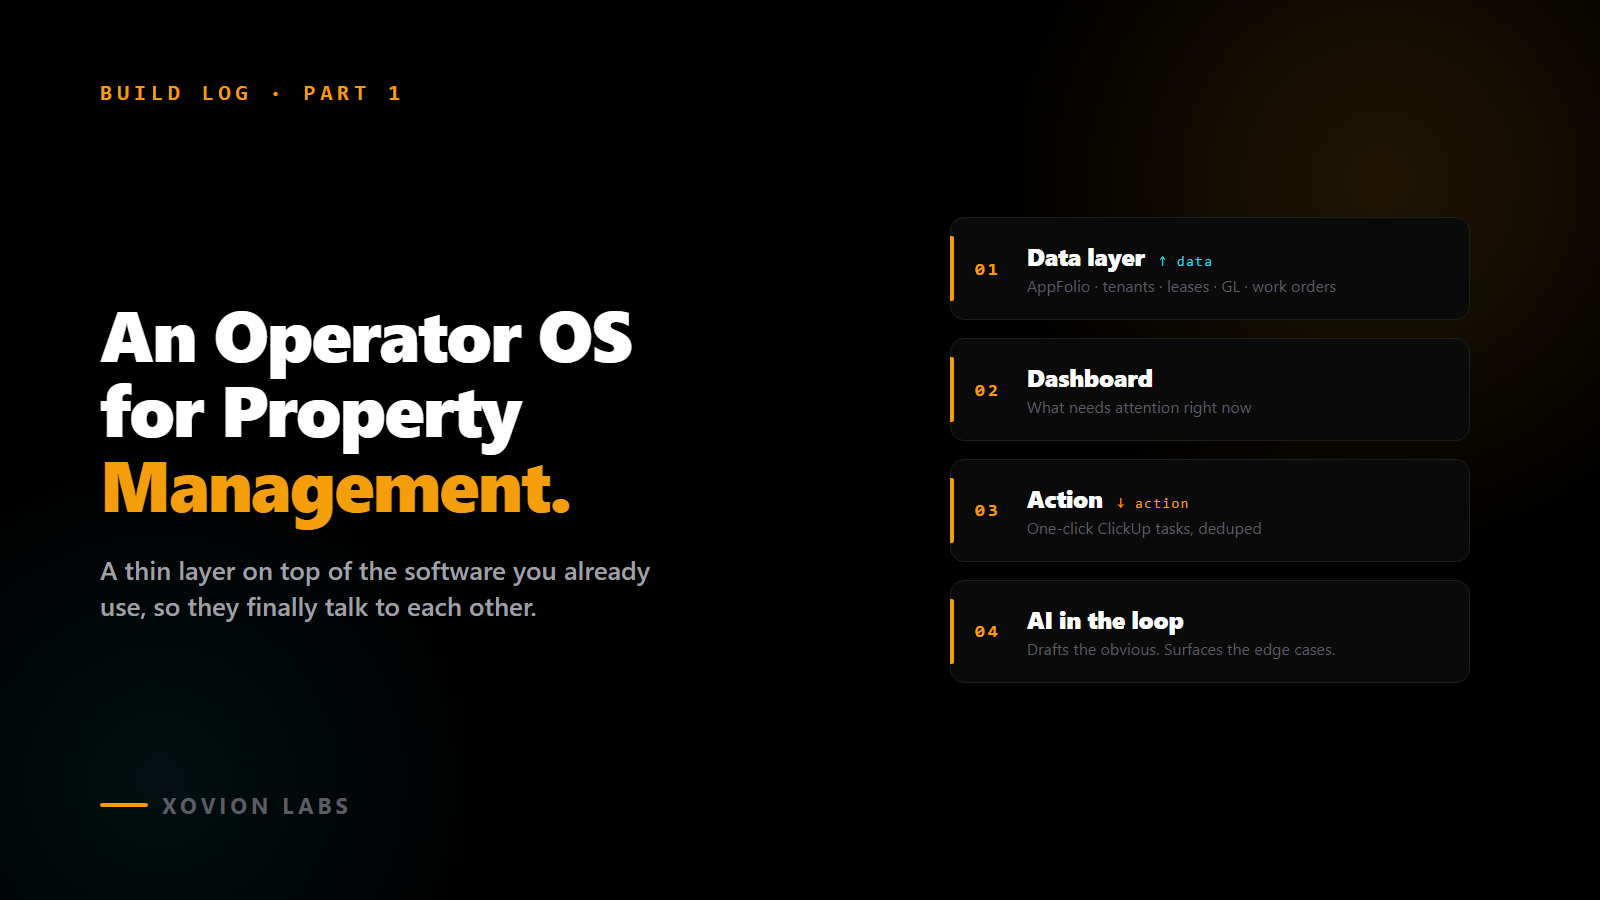Open the Action card title
The height and width of the screenshot is (900, 1600).
click(x=1065, y=500)
